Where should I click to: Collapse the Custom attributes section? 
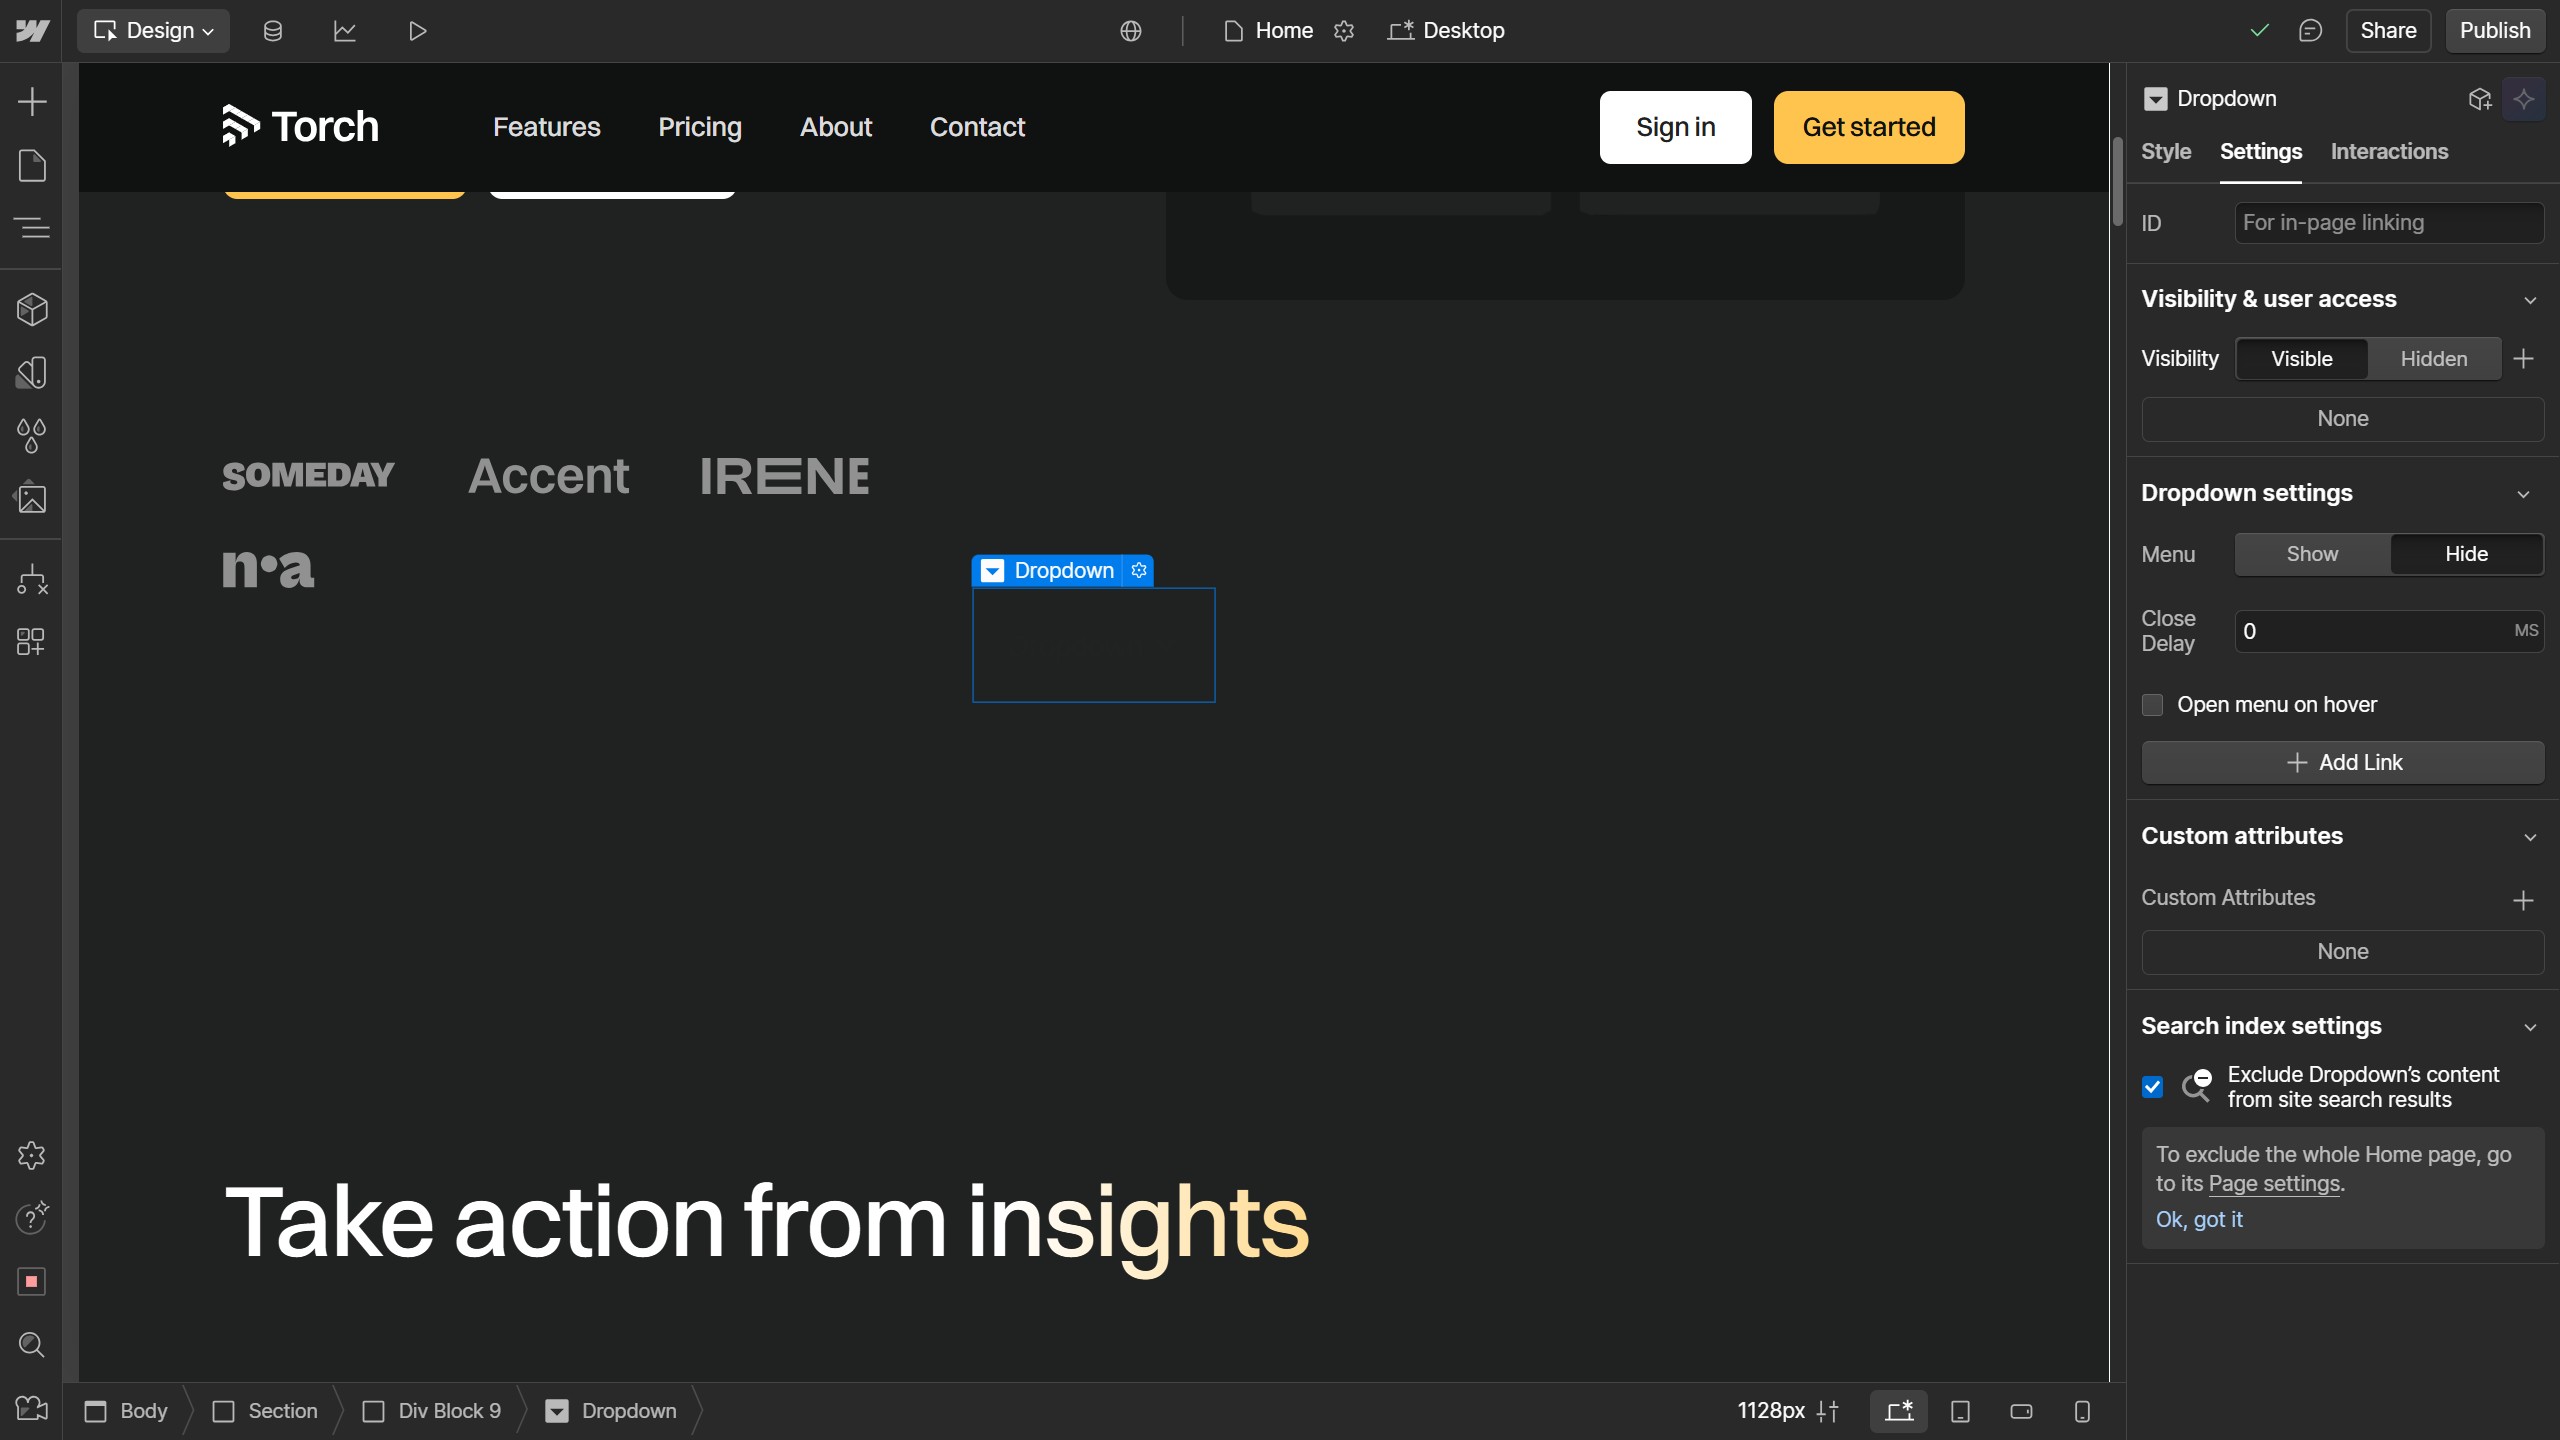coord(2529,837)
